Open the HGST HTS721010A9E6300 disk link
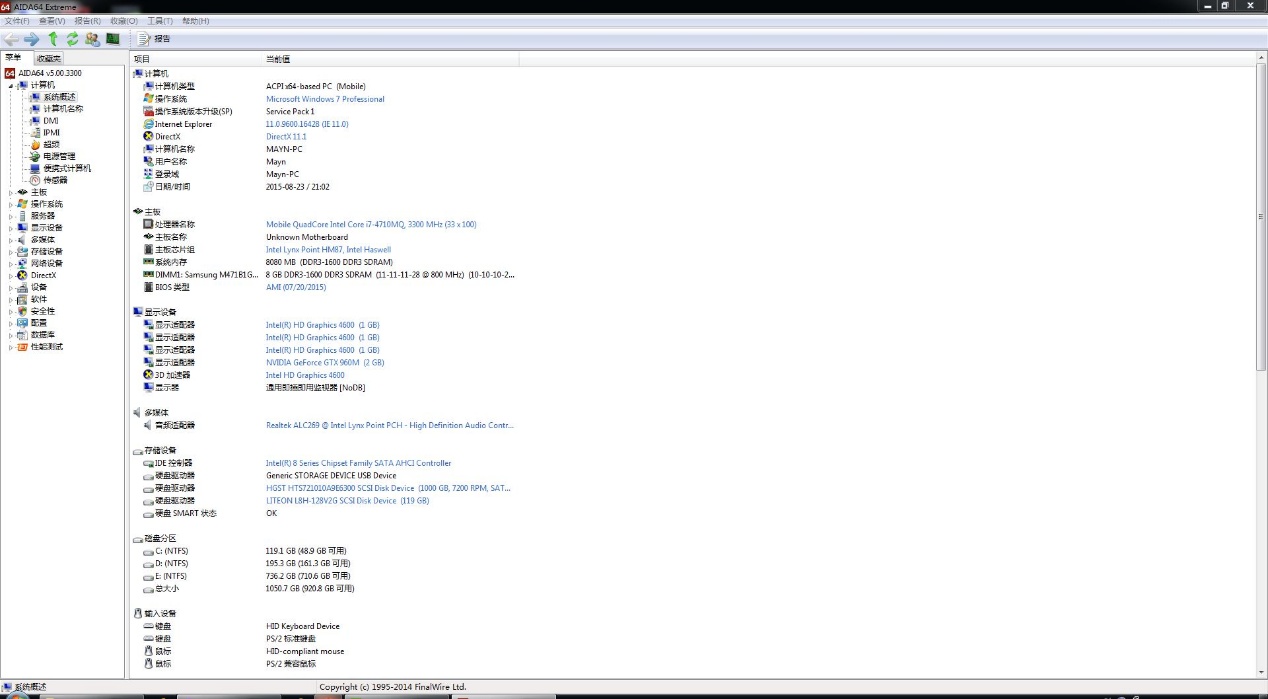Image resolution: width=1268 pixels, height=699 pixels. [x=388, y=488]
